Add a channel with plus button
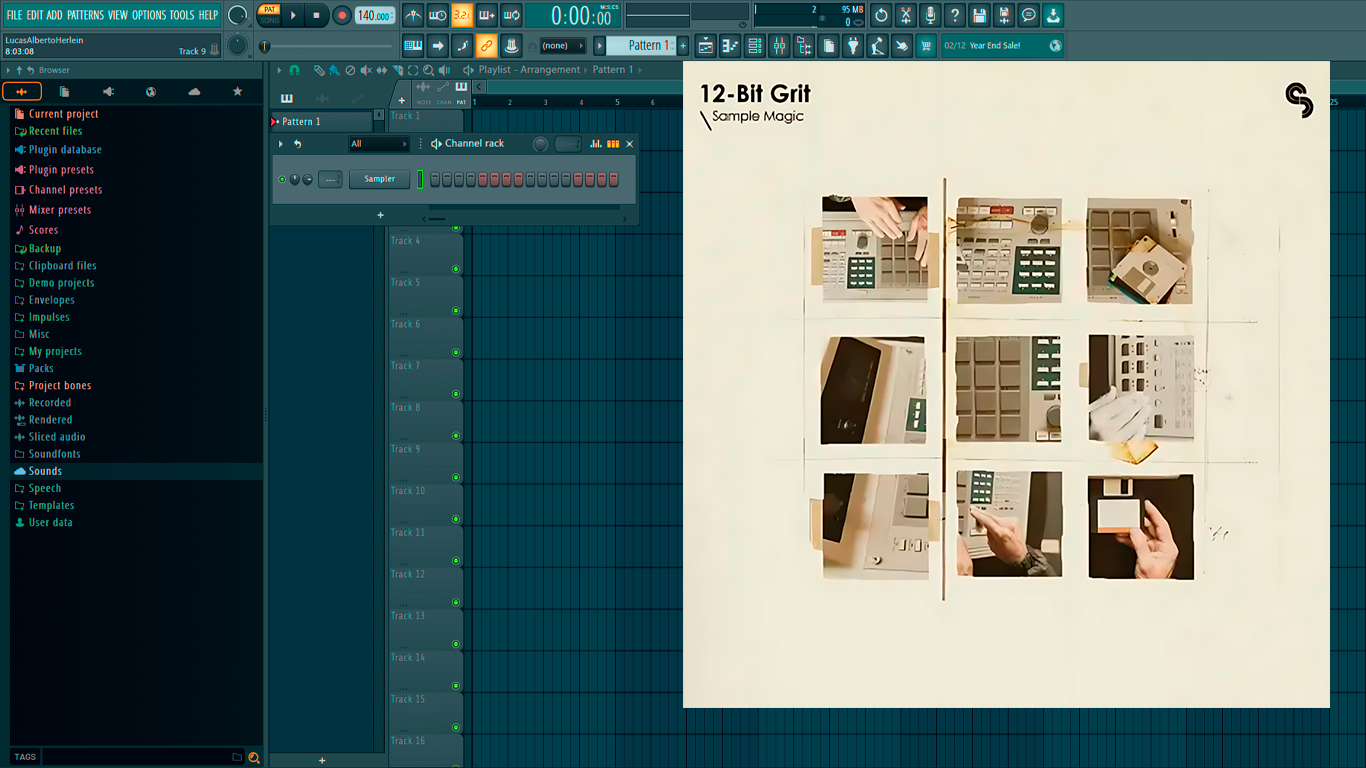 pos(380,215)
